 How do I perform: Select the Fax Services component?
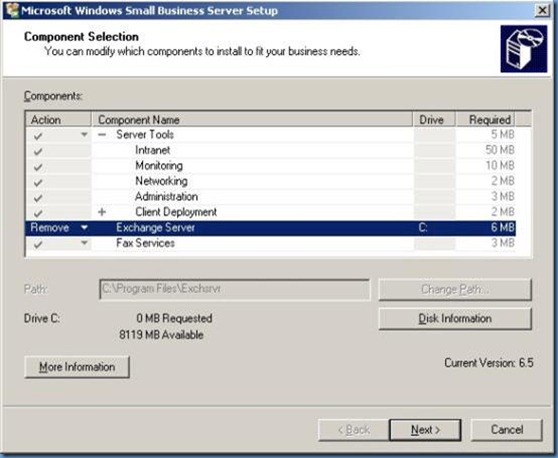[x=145, y=243]
